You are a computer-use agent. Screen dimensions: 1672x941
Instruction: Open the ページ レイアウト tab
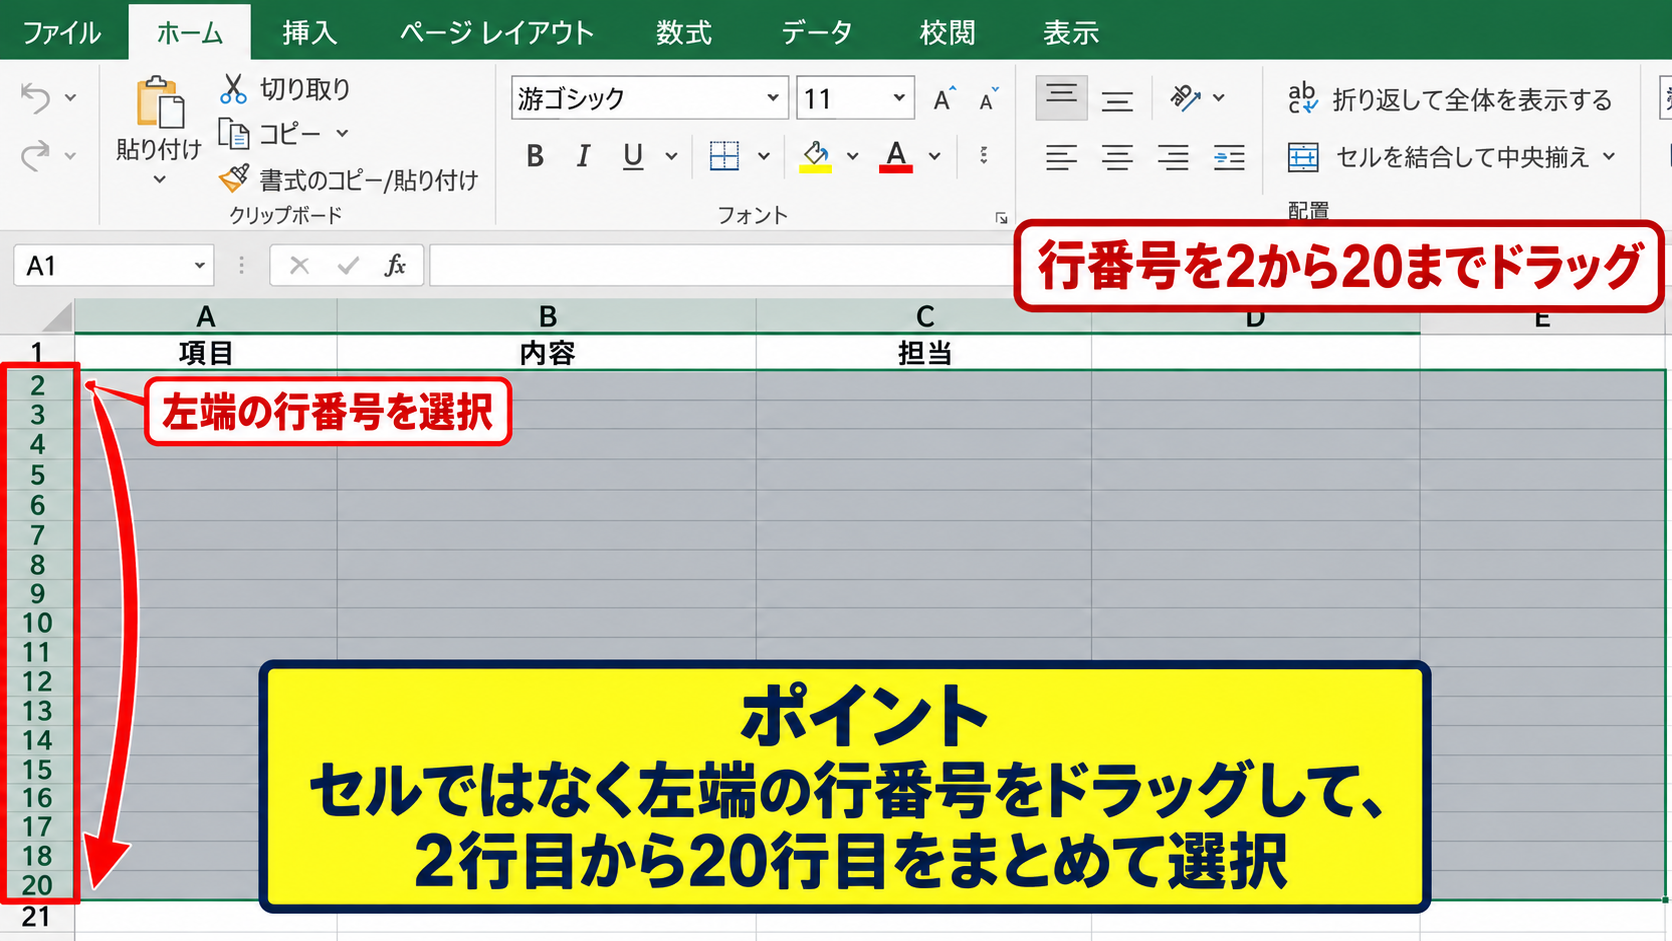click(497, 33)
